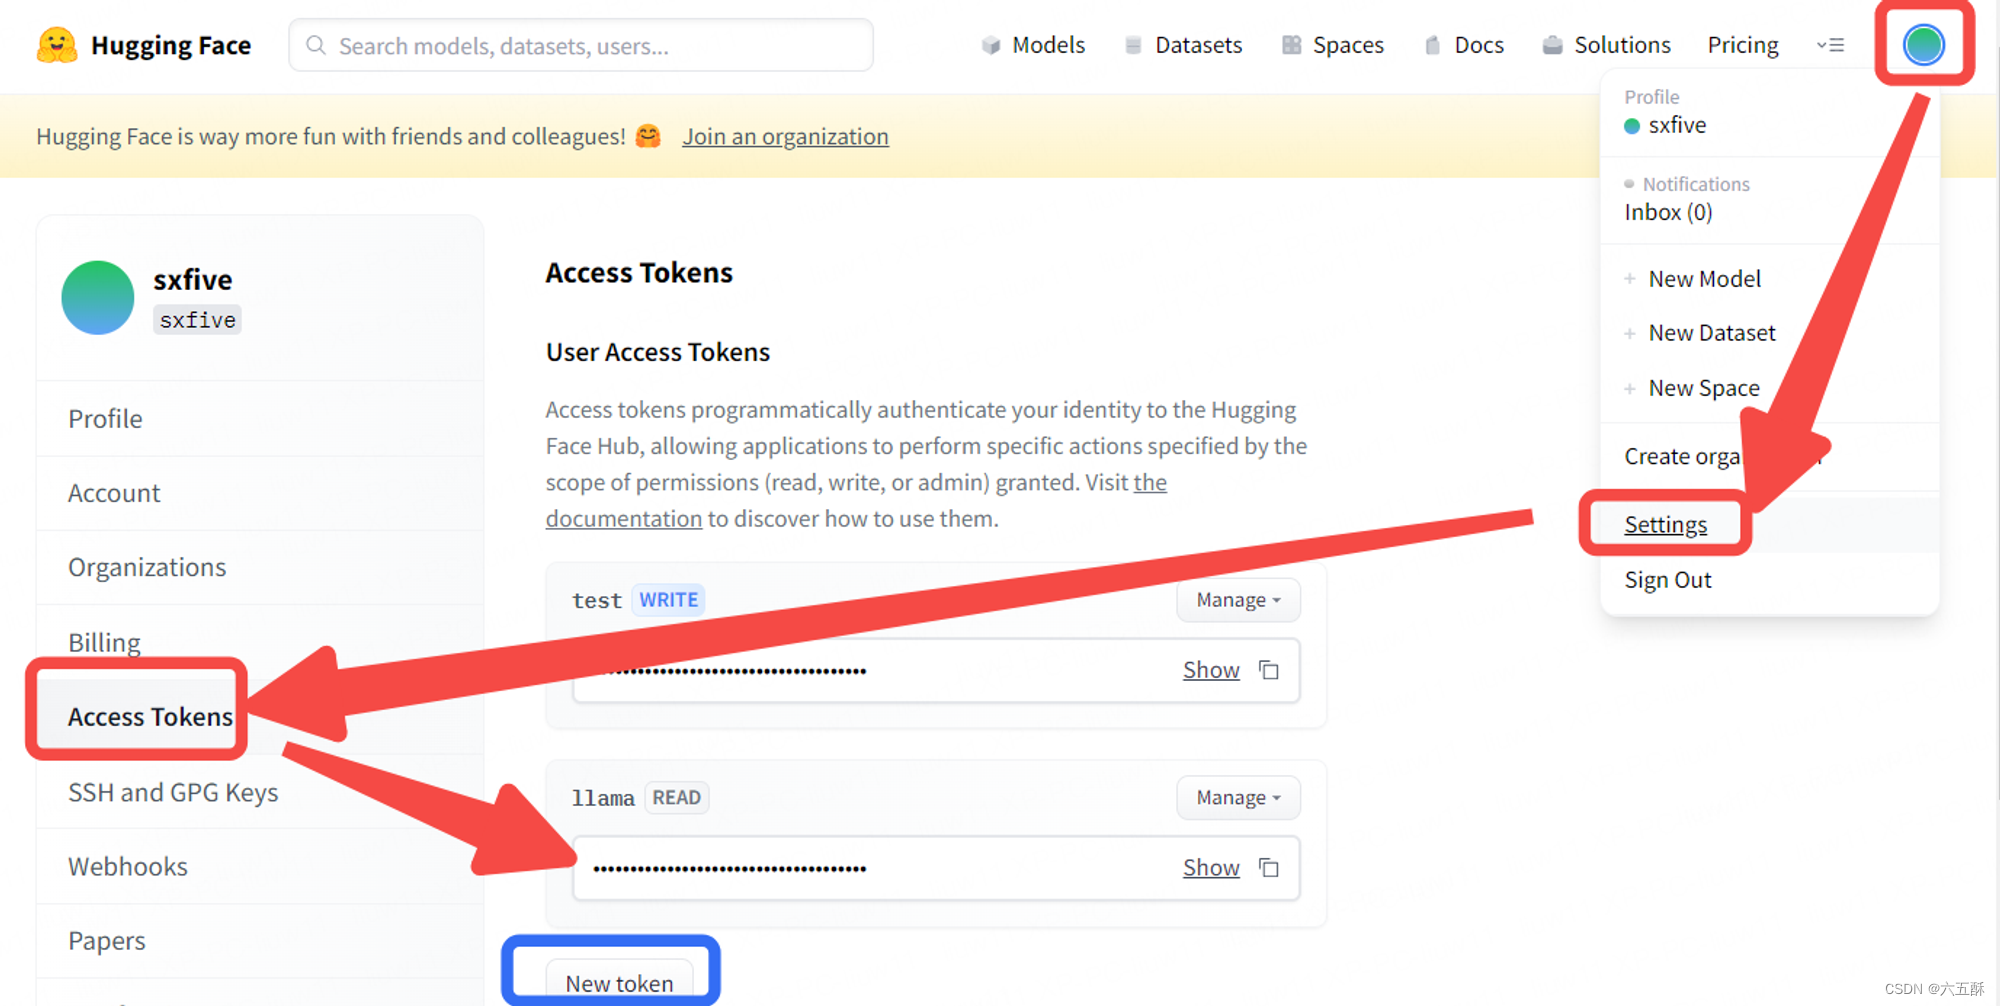Screen dimensions: 2000x1006
Task: Choose New Dataset from user menu
Action: (1712, 333)
